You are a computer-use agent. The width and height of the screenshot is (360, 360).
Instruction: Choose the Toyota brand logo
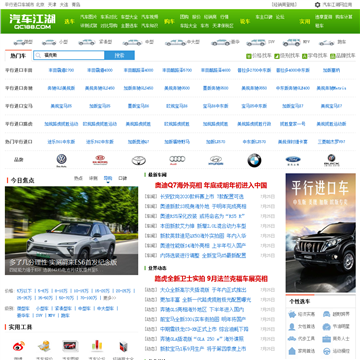point(139,161)
